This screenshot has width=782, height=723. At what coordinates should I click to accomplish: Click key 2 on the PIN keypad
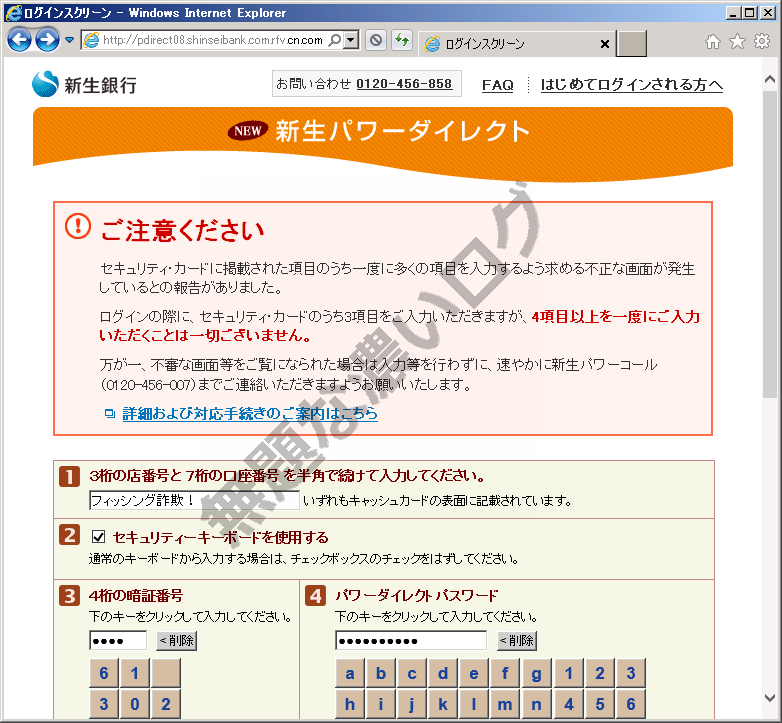(166, 704)
